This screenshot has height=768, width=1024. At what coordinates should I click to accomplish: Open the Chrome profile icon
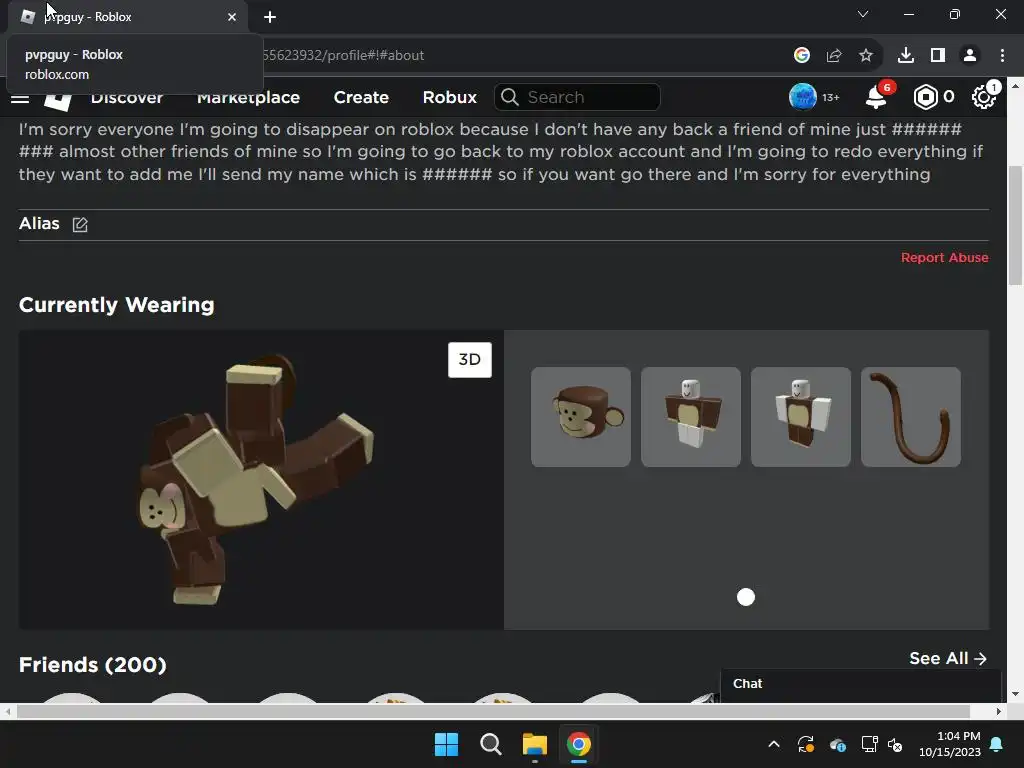pyautogui.click(x=970, y=56)
